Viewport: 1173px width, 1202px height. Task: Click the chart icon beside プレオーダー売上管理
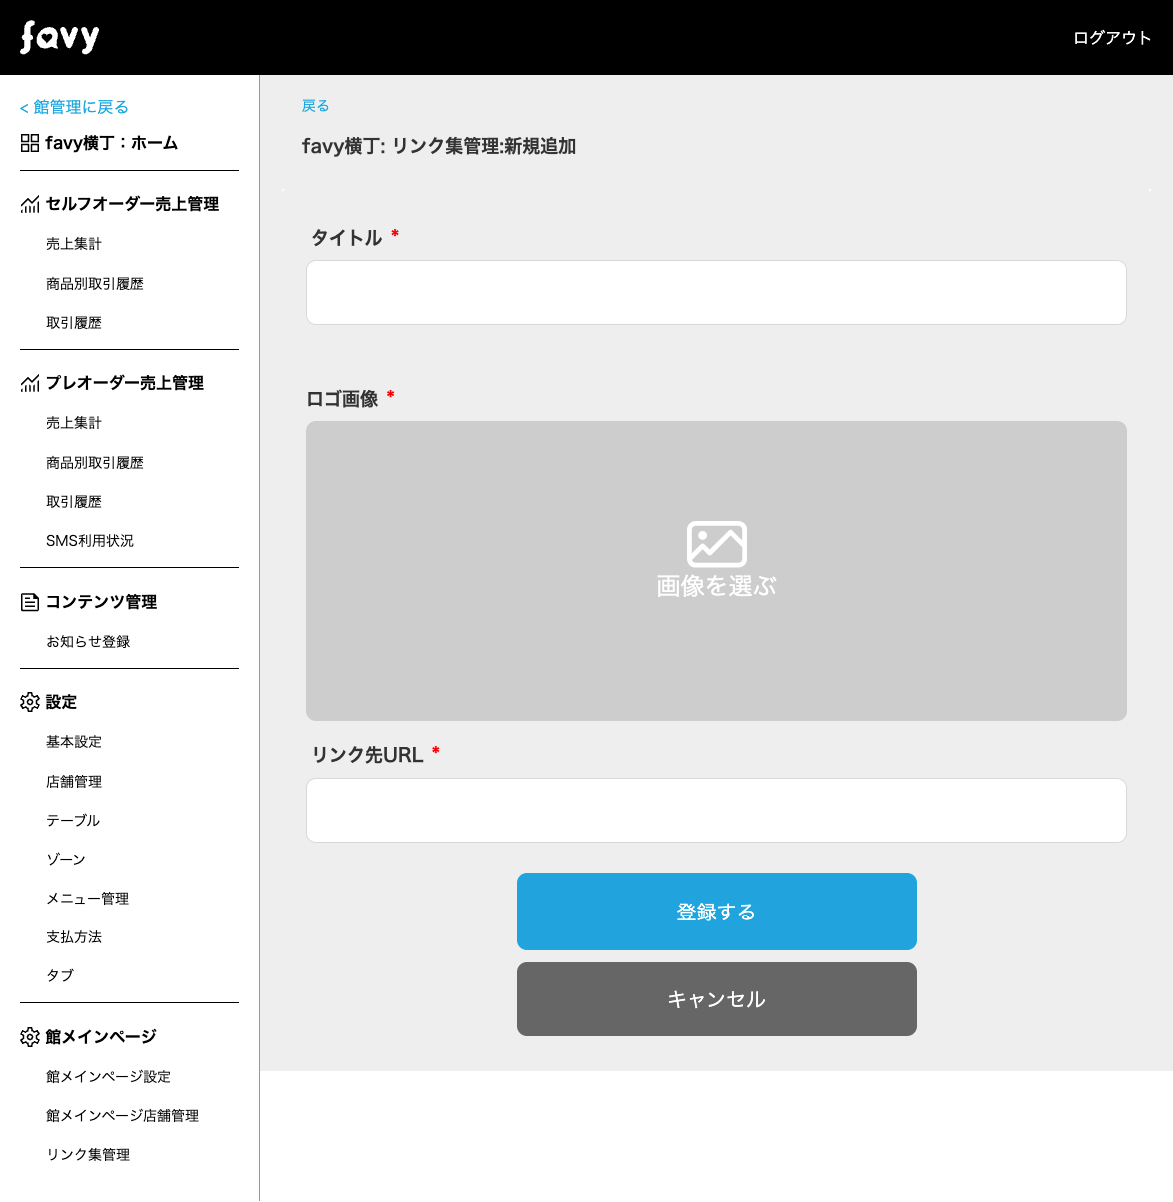[30, 383]
